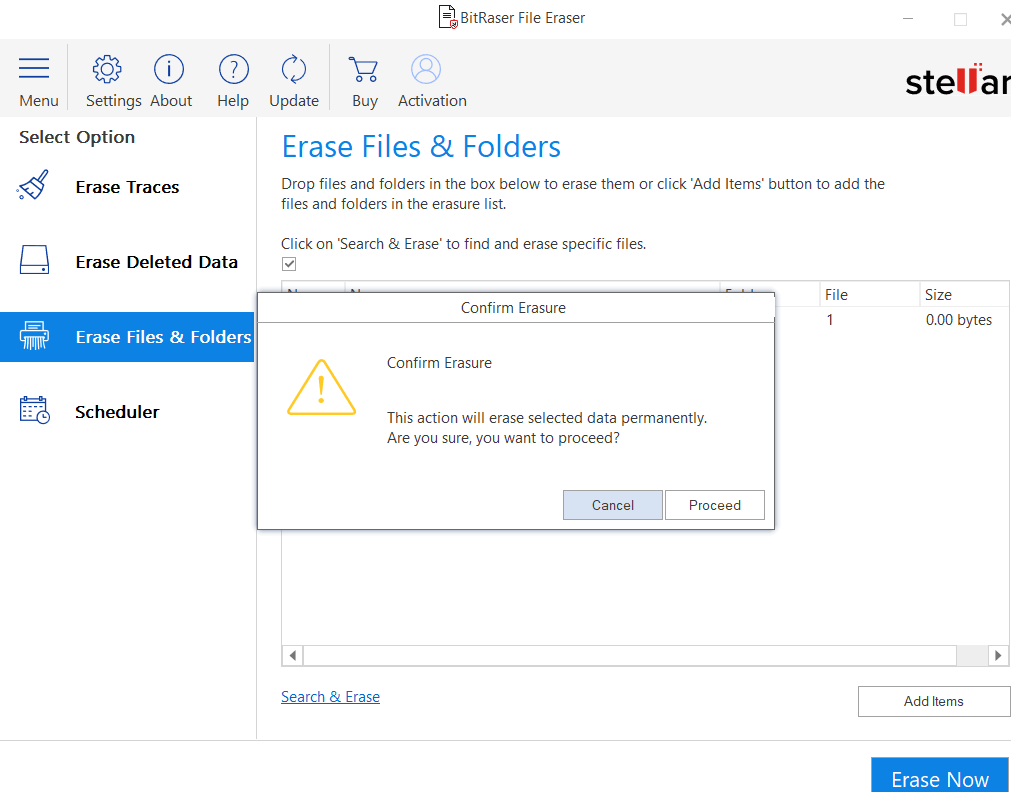The height and width of the screenshot is (792, 1011).
Task: Toggle the select-all checkbox above the list
Action: (x=289, y=264)
